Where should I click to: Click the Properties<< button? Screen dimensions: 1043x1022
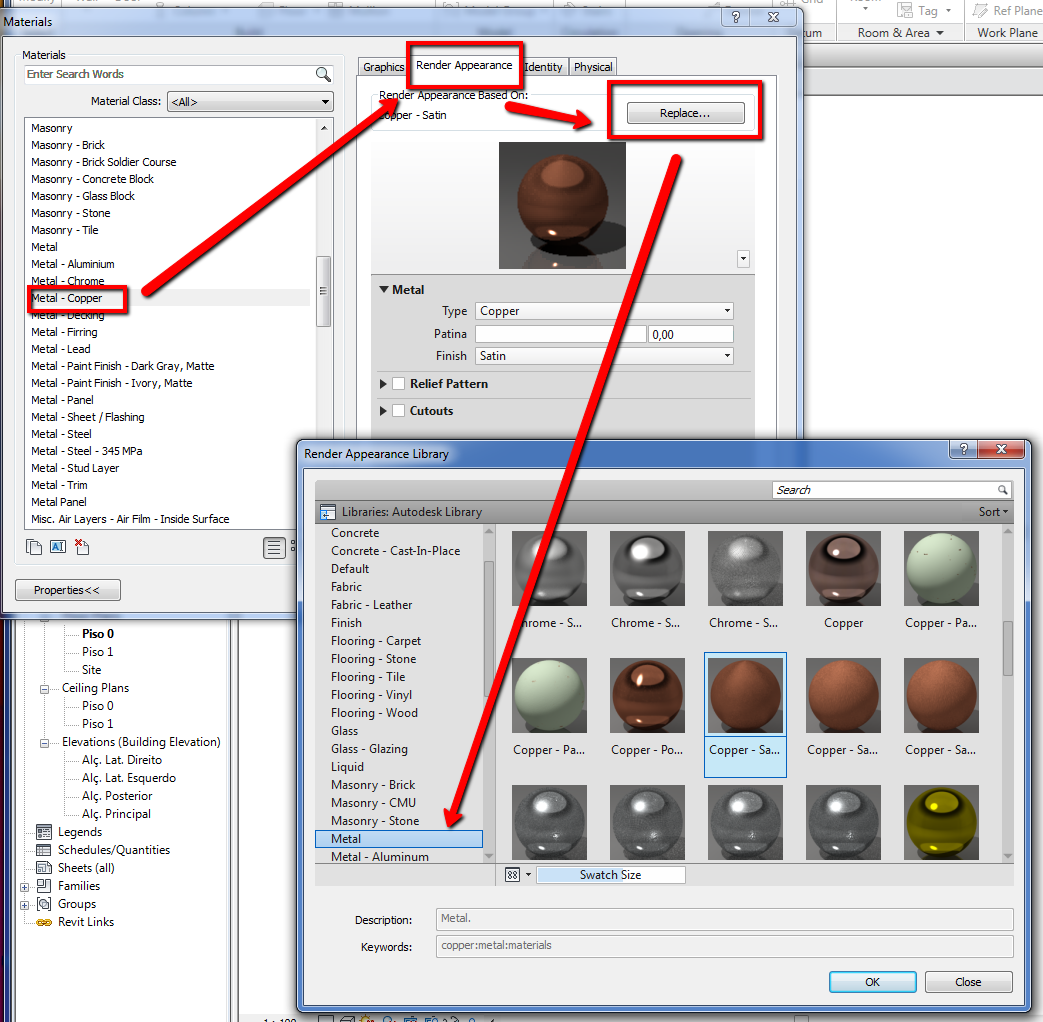[x=67, y=590]
